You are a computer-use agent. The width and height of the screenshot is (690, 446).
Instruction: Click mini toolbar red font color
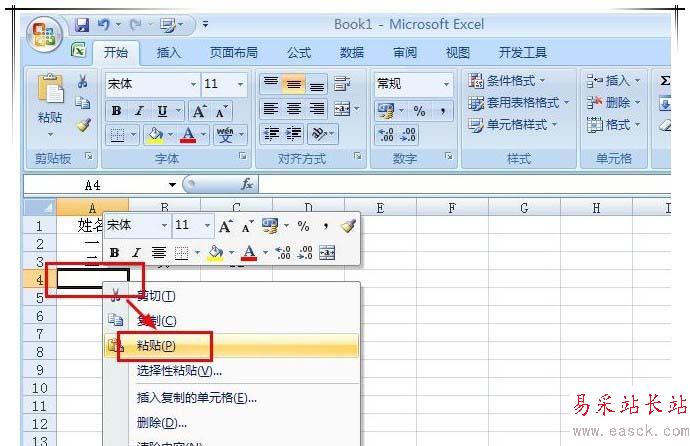point(249,252)
